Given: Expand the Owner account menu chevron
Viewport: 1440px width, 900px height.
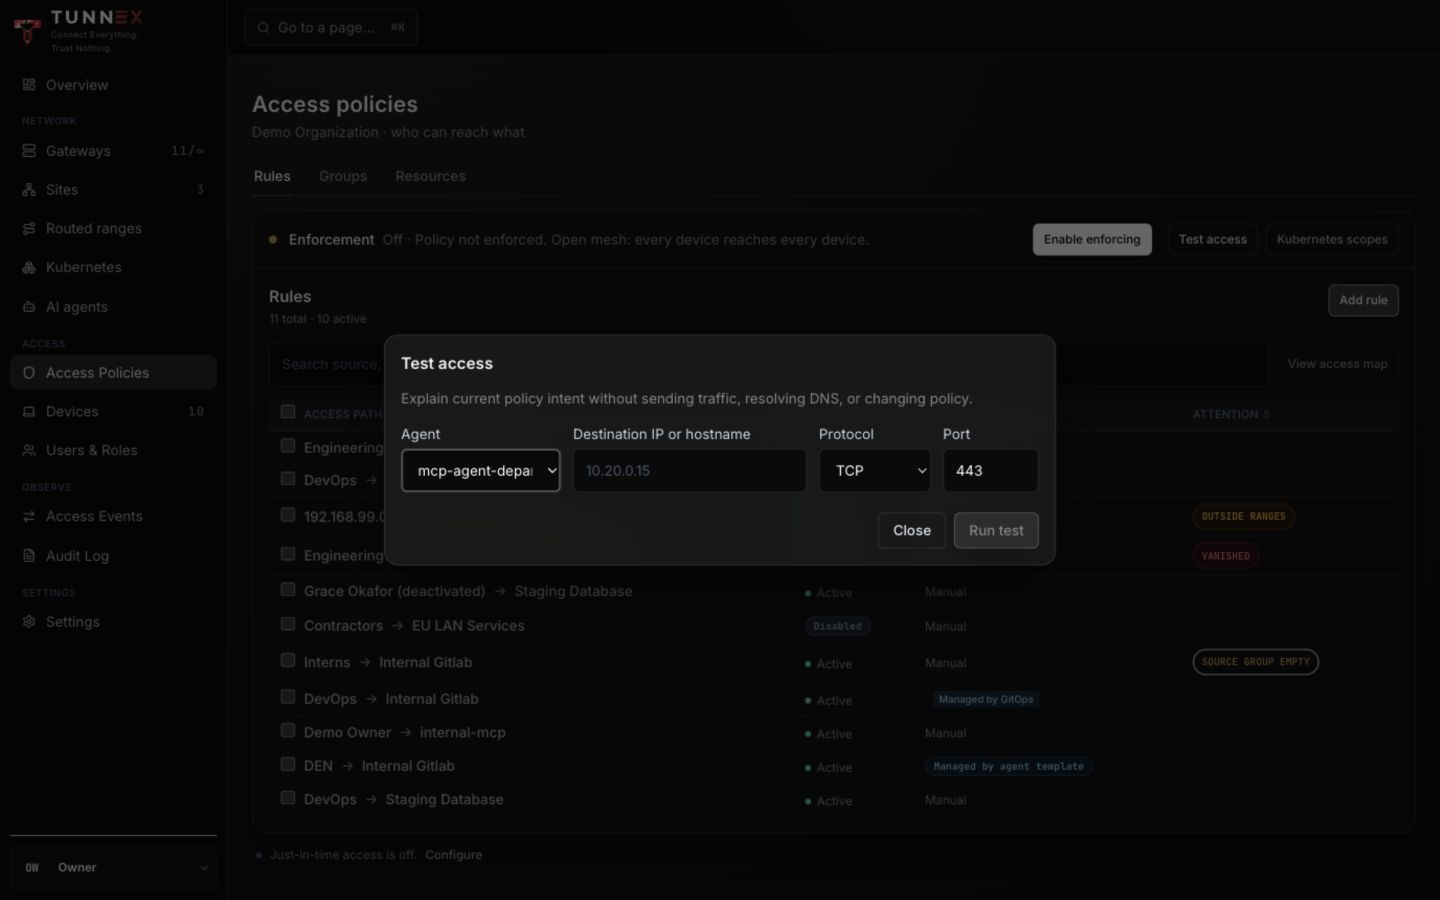Looking at the screenshot, I should tap(204, 868).
